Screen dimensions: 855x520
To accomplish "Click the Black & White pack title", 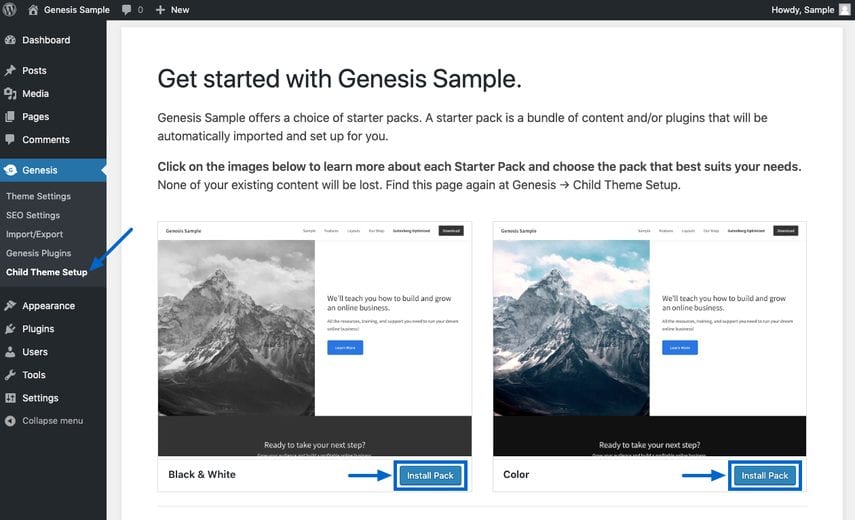I will (202, 474).
